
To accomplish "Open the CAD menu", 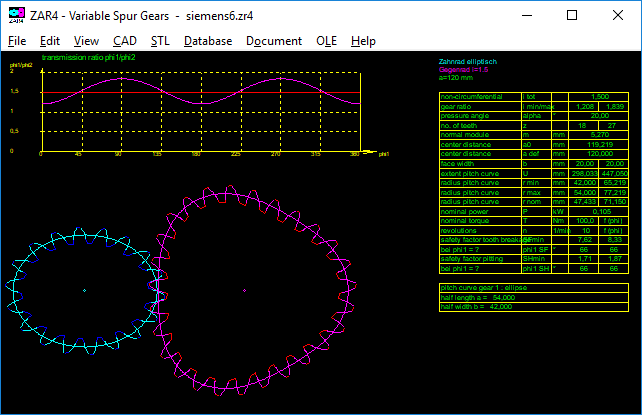I will pos(125,41).
